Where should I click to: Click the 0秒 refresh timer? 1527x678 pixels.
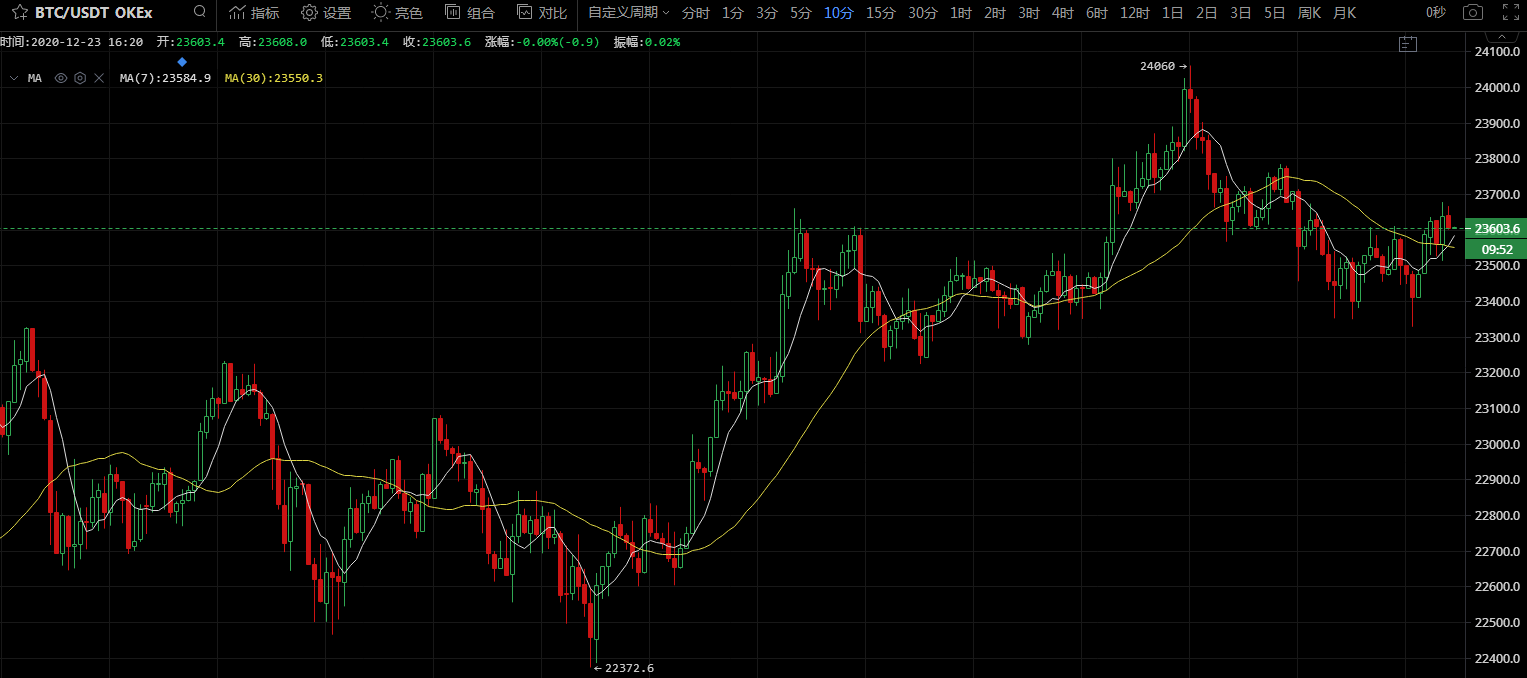tap(1436, 13)
